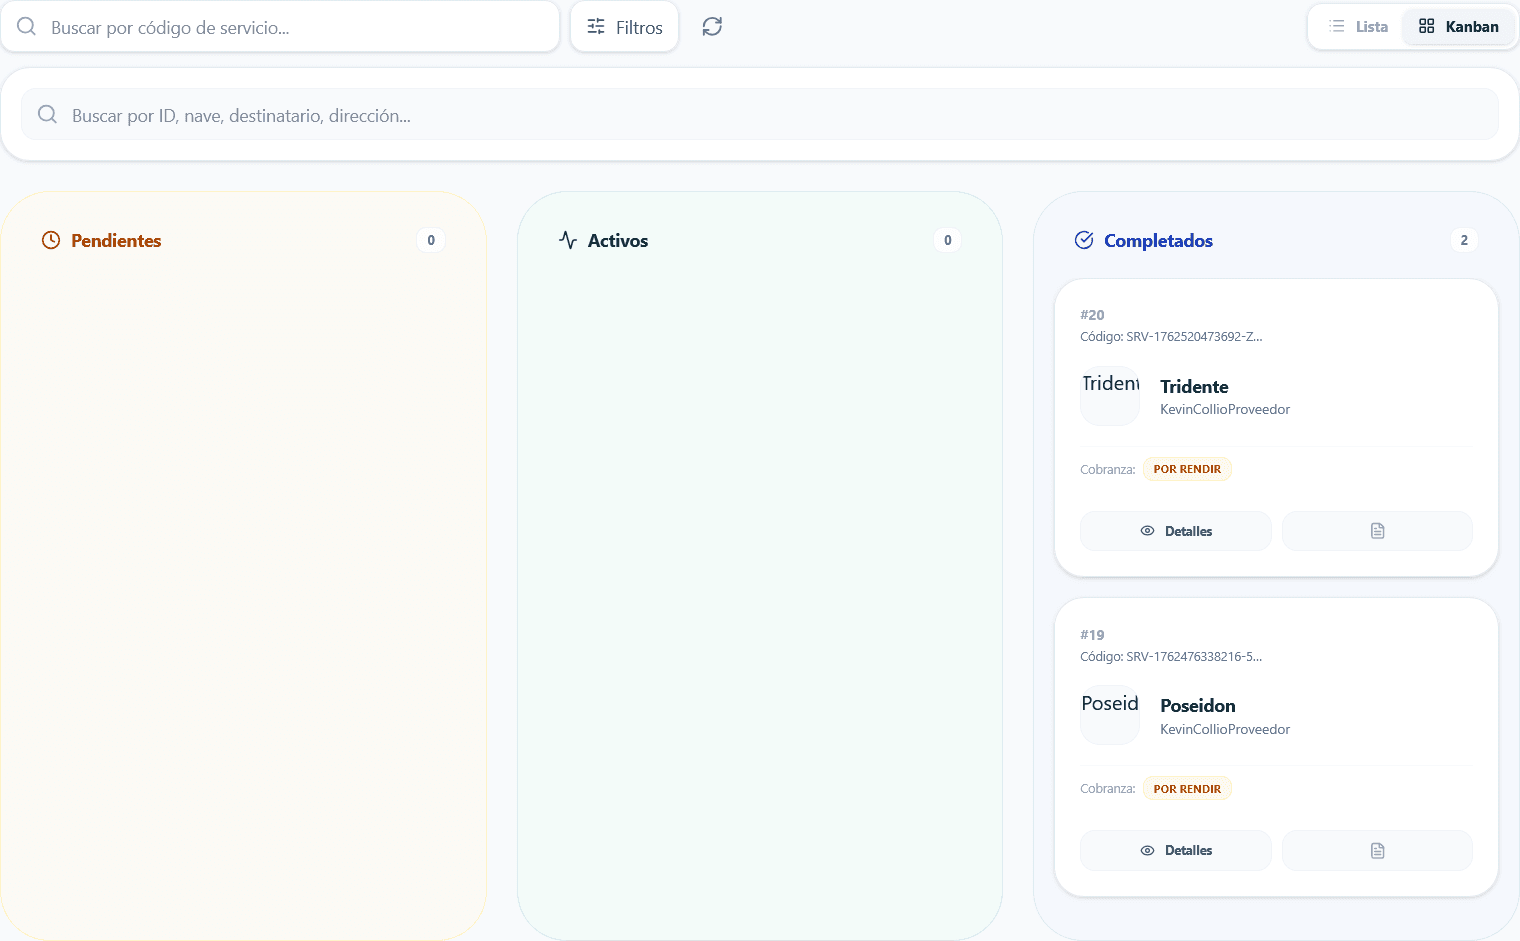Switch to Kanban view
Viewport: 1520px width, 941px height.
pos(1458,27)
